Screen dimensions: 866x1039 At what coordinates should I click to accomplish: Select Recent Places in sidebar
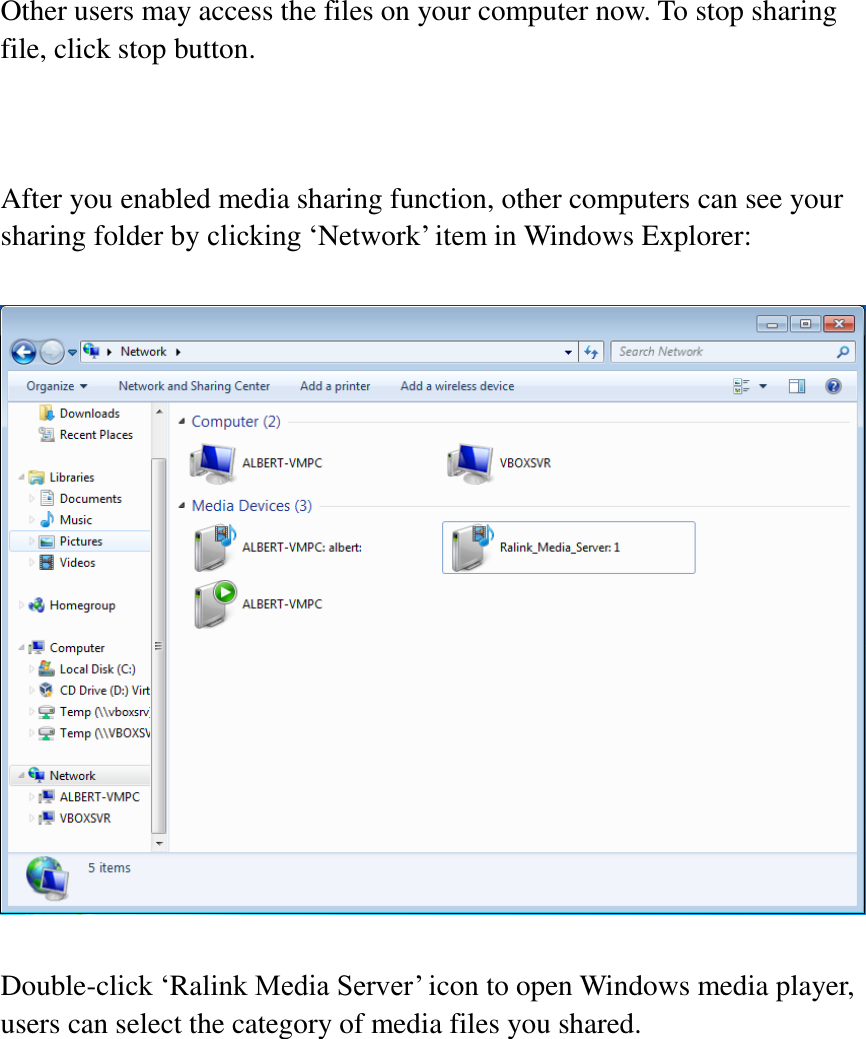click(x=86, y=435)
